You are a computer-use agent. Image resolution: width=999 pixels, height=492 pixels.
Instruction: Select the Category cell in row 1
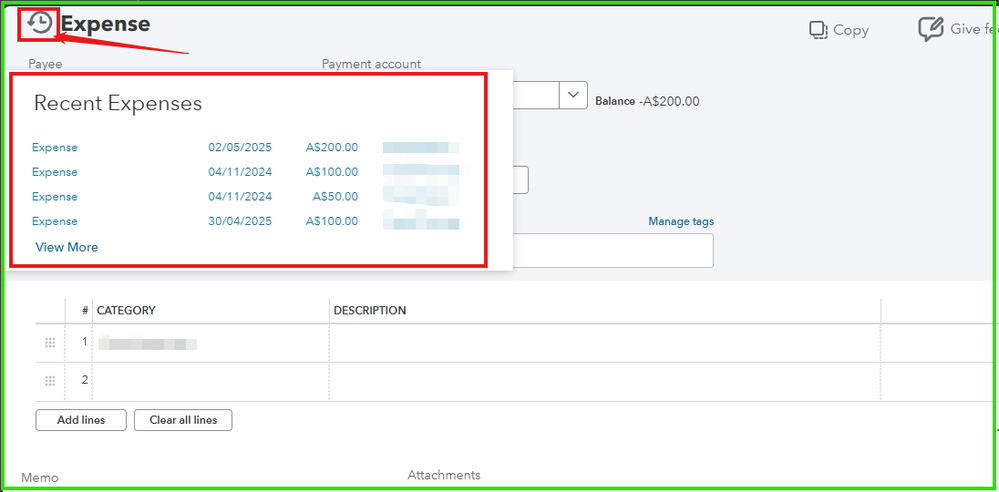pyautogui.click(x=211, y=343)
